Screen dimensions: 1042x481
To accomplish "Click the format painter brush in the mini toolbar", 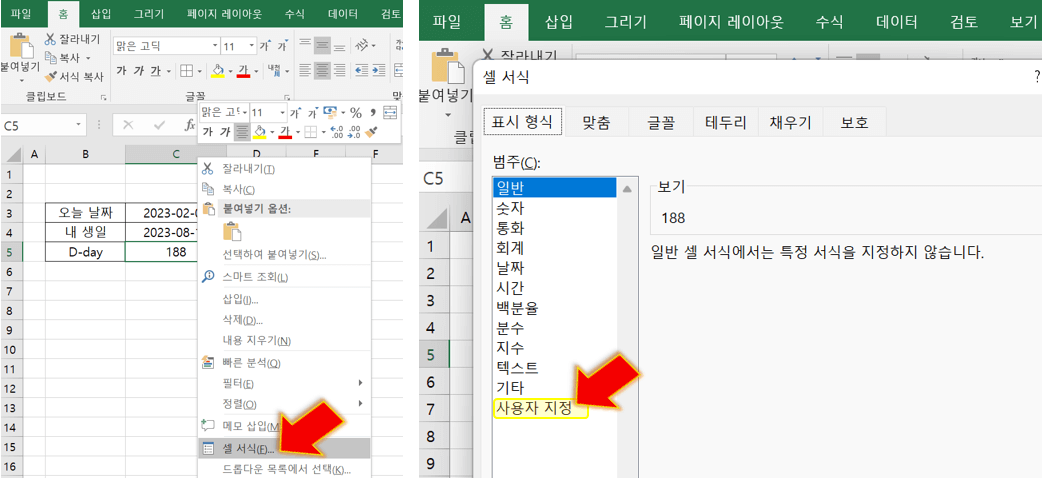I will click(371, 132).
